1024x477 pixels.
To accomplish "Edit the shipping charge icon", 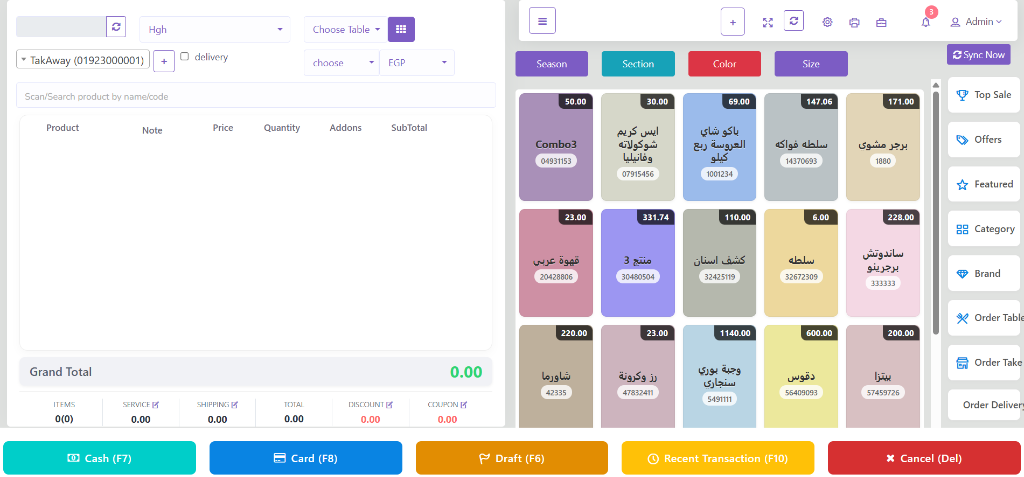I will [x=235, y=405].
